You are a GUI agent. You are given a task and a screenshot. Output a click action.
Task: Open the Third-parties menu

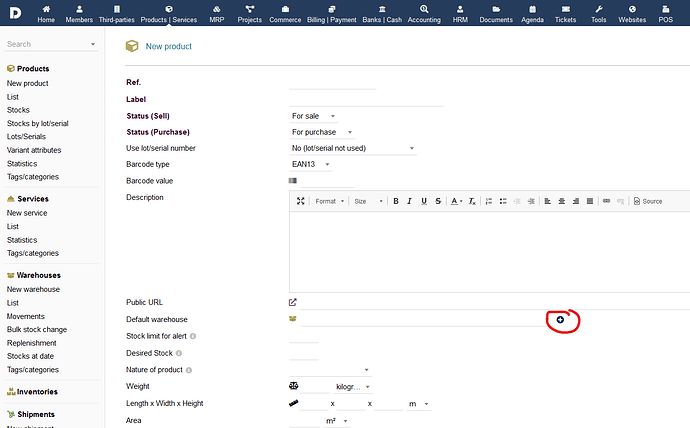coord(117,14)
